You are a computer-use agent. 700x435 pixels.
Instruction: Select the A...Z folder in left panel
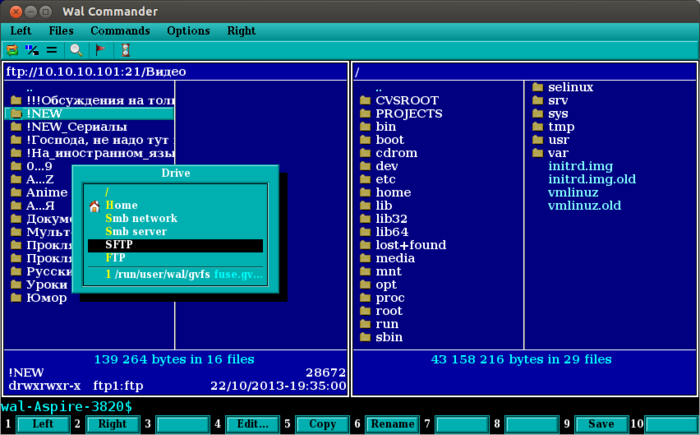point(40,180)
